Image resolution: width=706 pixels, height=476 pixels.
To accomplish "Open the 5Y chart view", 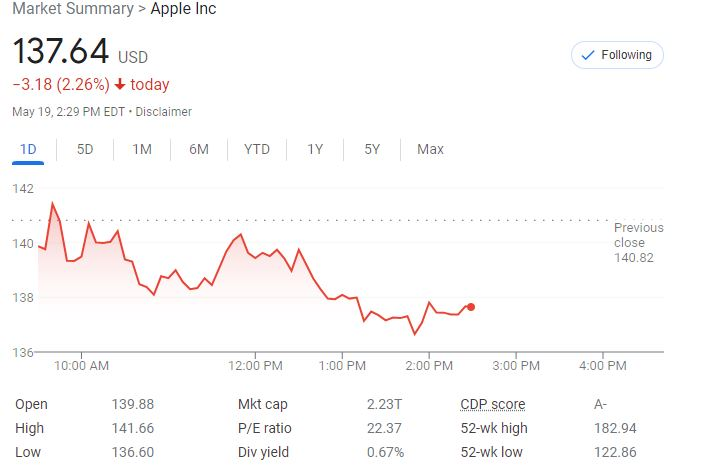I will pyautogui.click(x=372, y=150).
